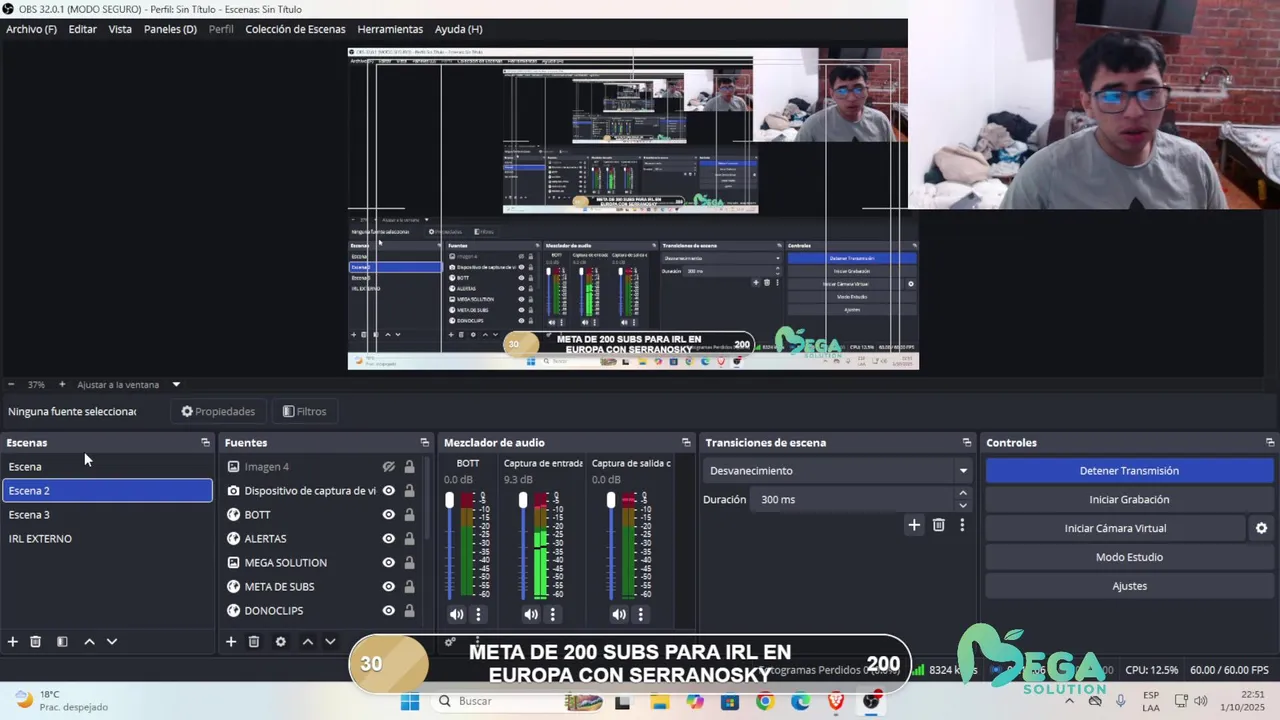
Task: Toggle lock on Imagen 4 source
Action: coord(409,467)
